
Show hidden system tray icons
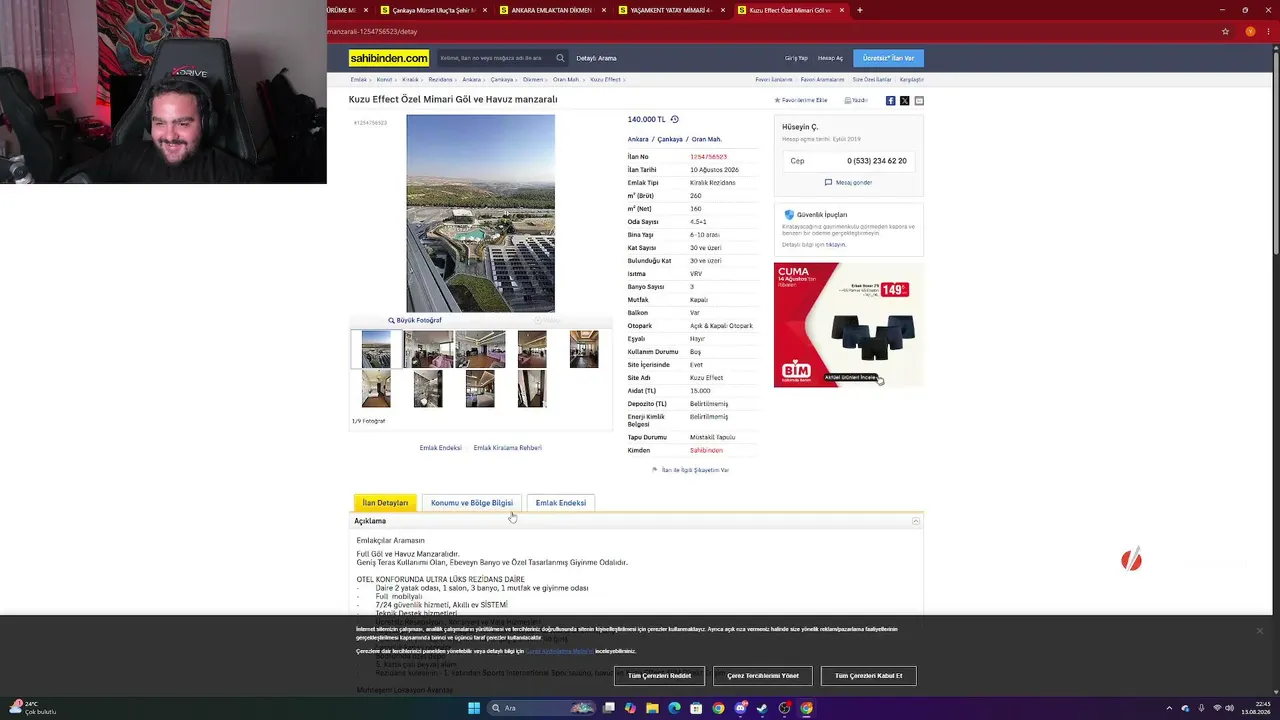1169,708
